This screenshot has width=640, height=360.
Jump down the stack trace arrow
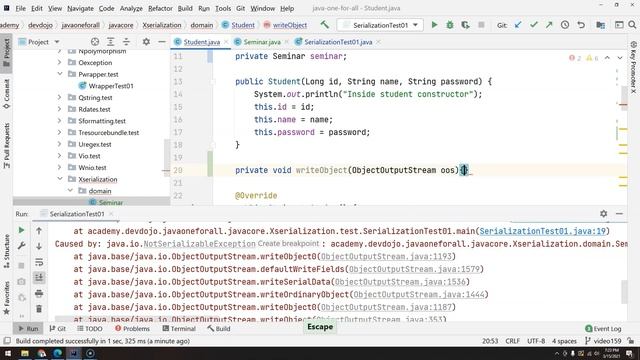(x=39, y=246)
